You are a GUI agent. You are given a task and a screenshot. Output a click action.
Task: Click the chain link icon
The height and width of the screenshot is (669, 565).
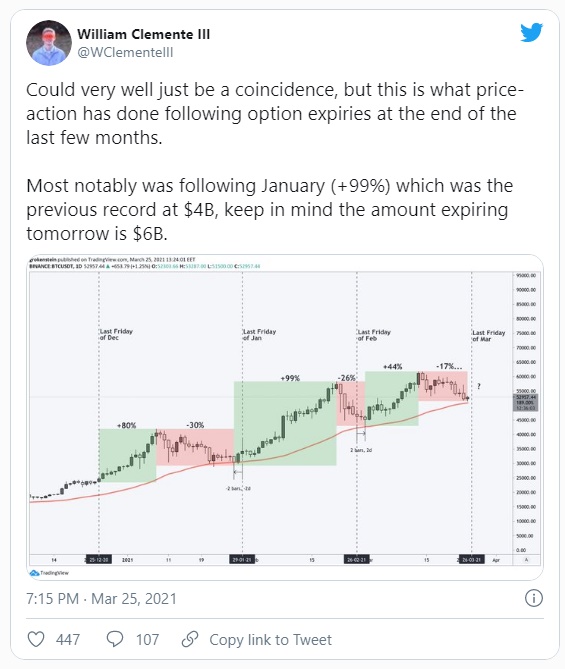[x=190, y=639]
